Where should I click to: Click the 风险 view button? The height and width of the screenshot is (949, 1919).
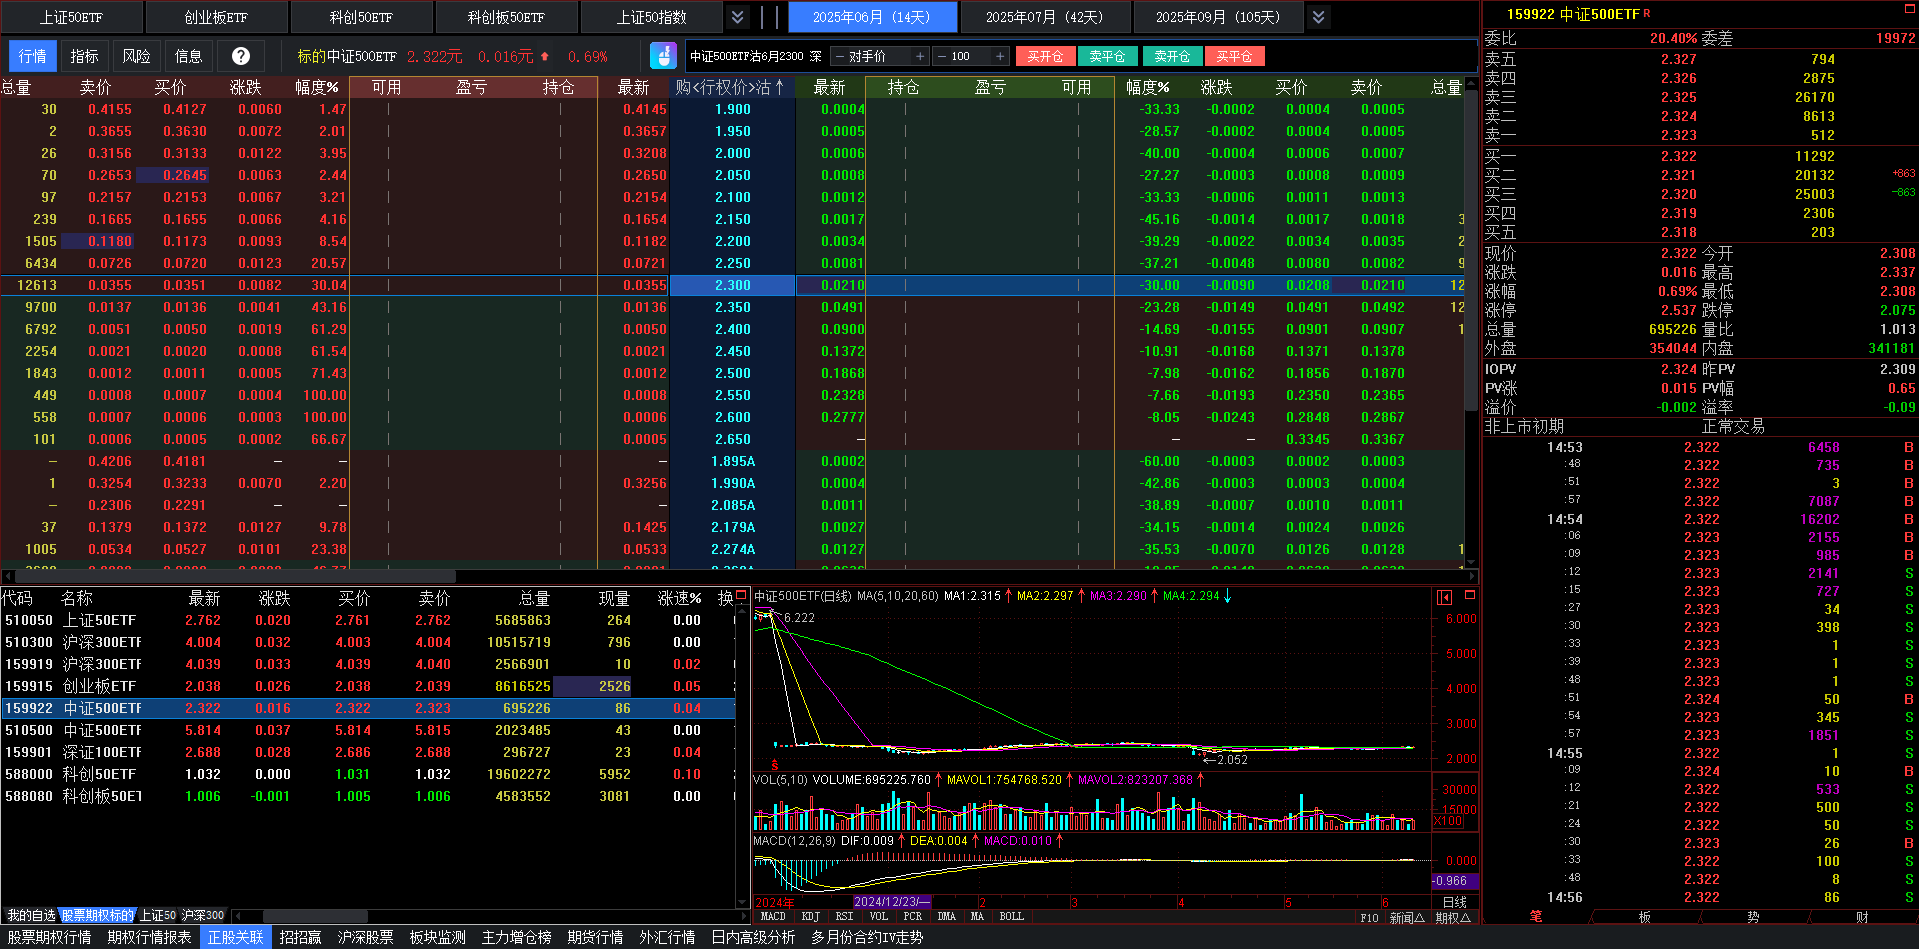click(x=137, y=57)
